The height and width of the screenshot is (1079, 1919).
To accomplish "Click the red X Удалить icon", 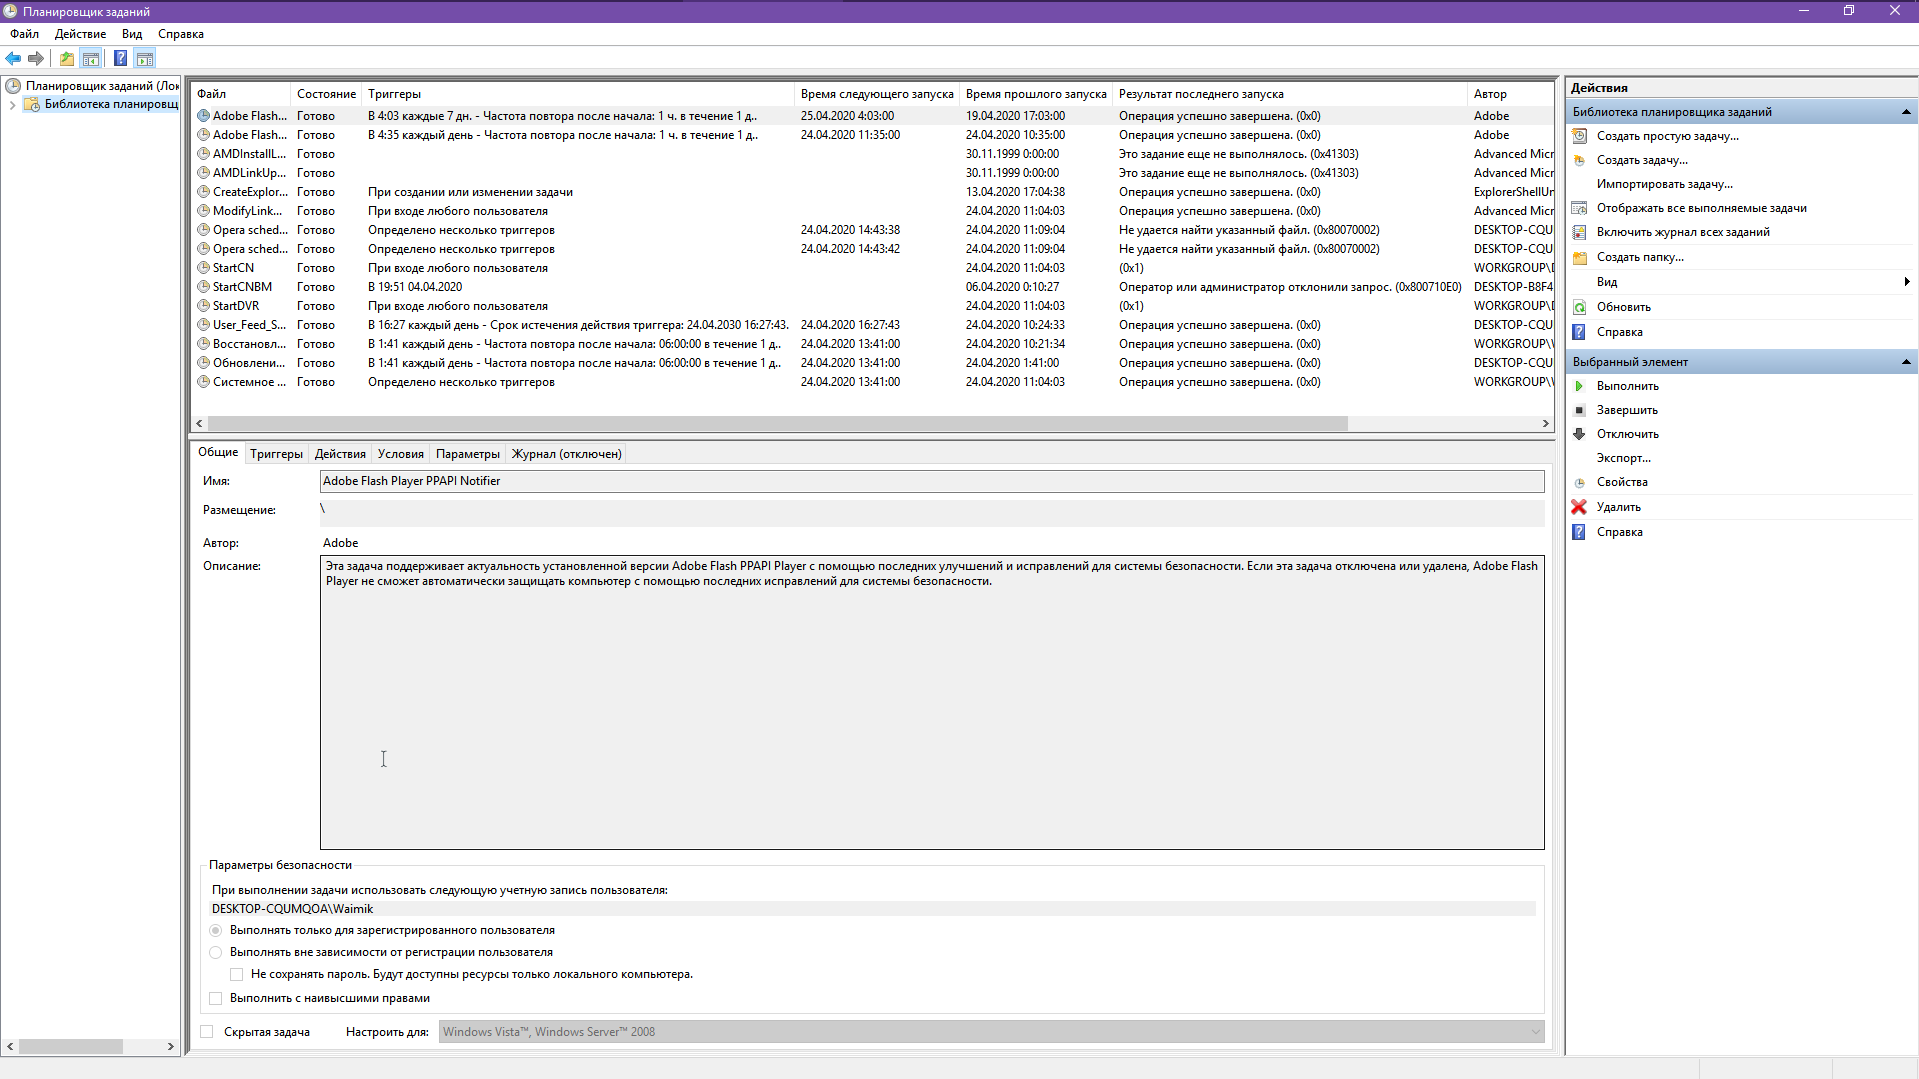I will (1579, 507).
